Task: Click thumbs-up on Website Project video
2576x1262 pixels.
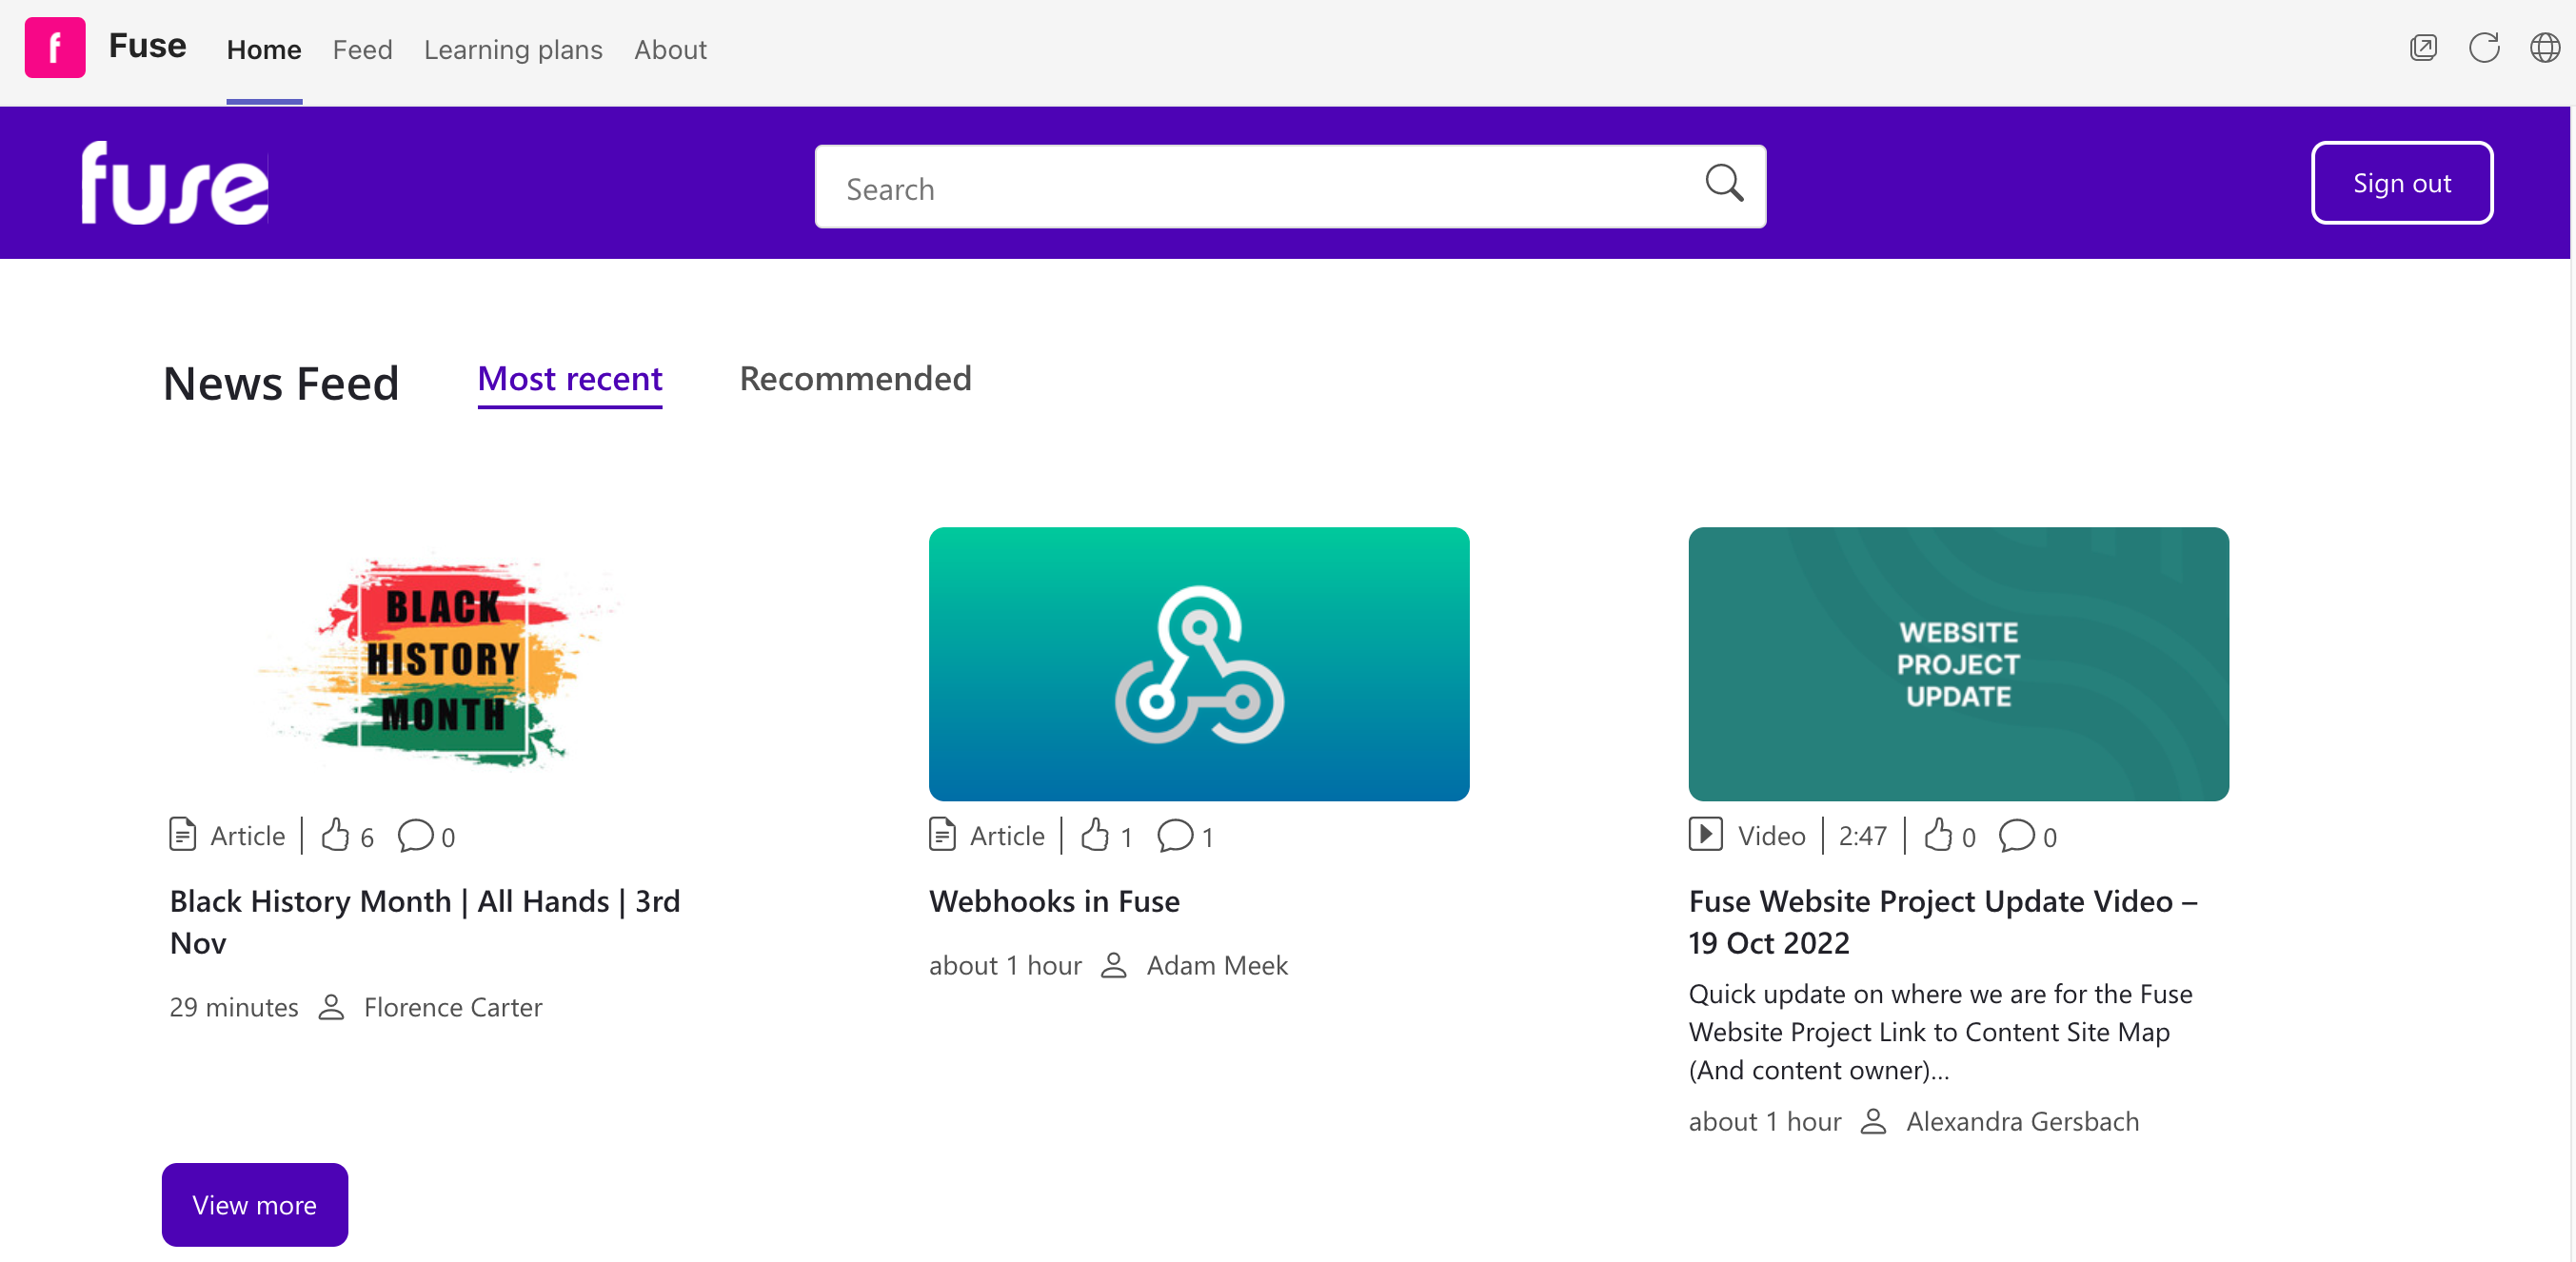Action: click(1938, 834)
